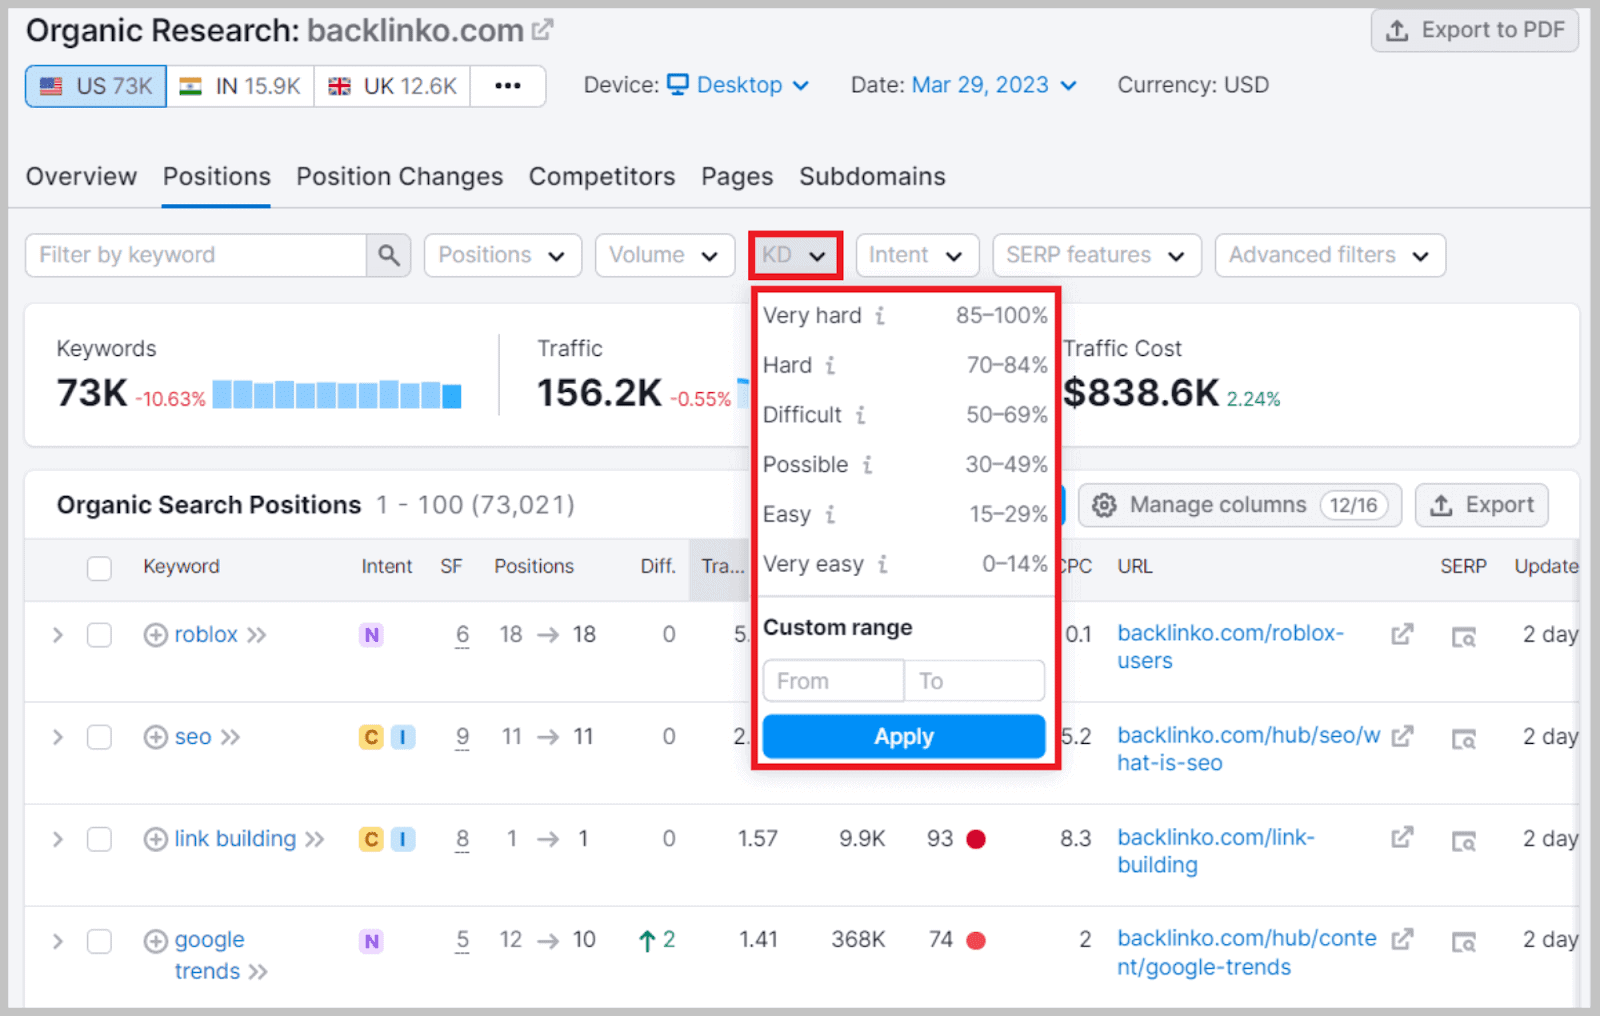1600x1016 pixels.
Task: Click the plus icon beside link building
Action: (x=155, y=839)
